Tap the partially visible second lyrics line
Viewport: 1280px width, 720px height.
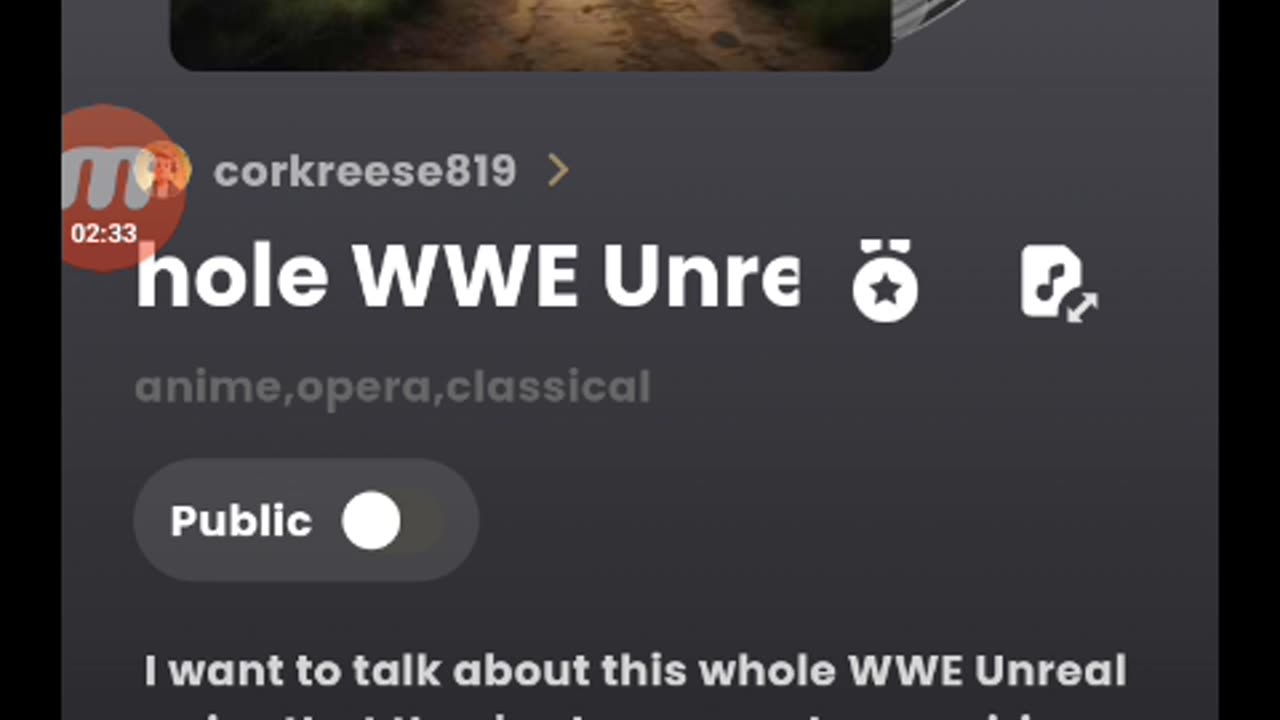click(x=636, y=711)
